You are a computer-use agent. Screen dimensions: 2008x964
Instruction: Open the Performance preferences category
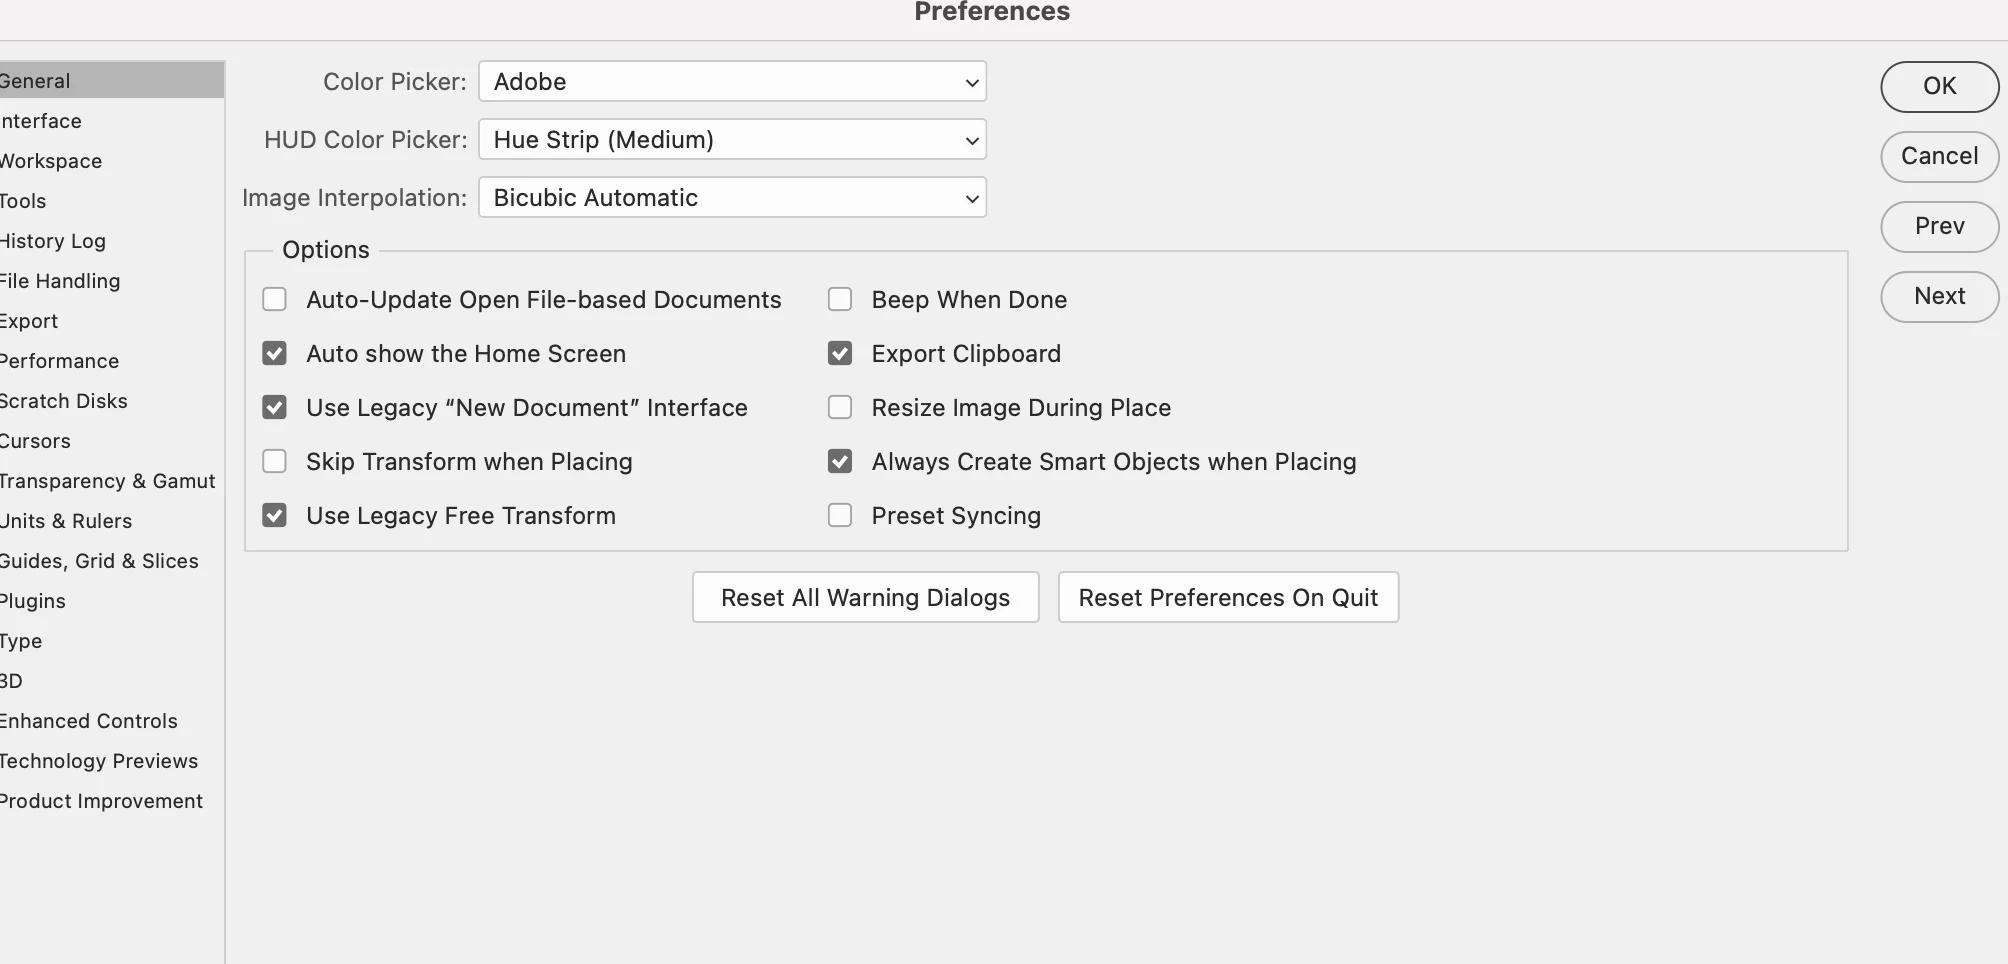(60, 361)
